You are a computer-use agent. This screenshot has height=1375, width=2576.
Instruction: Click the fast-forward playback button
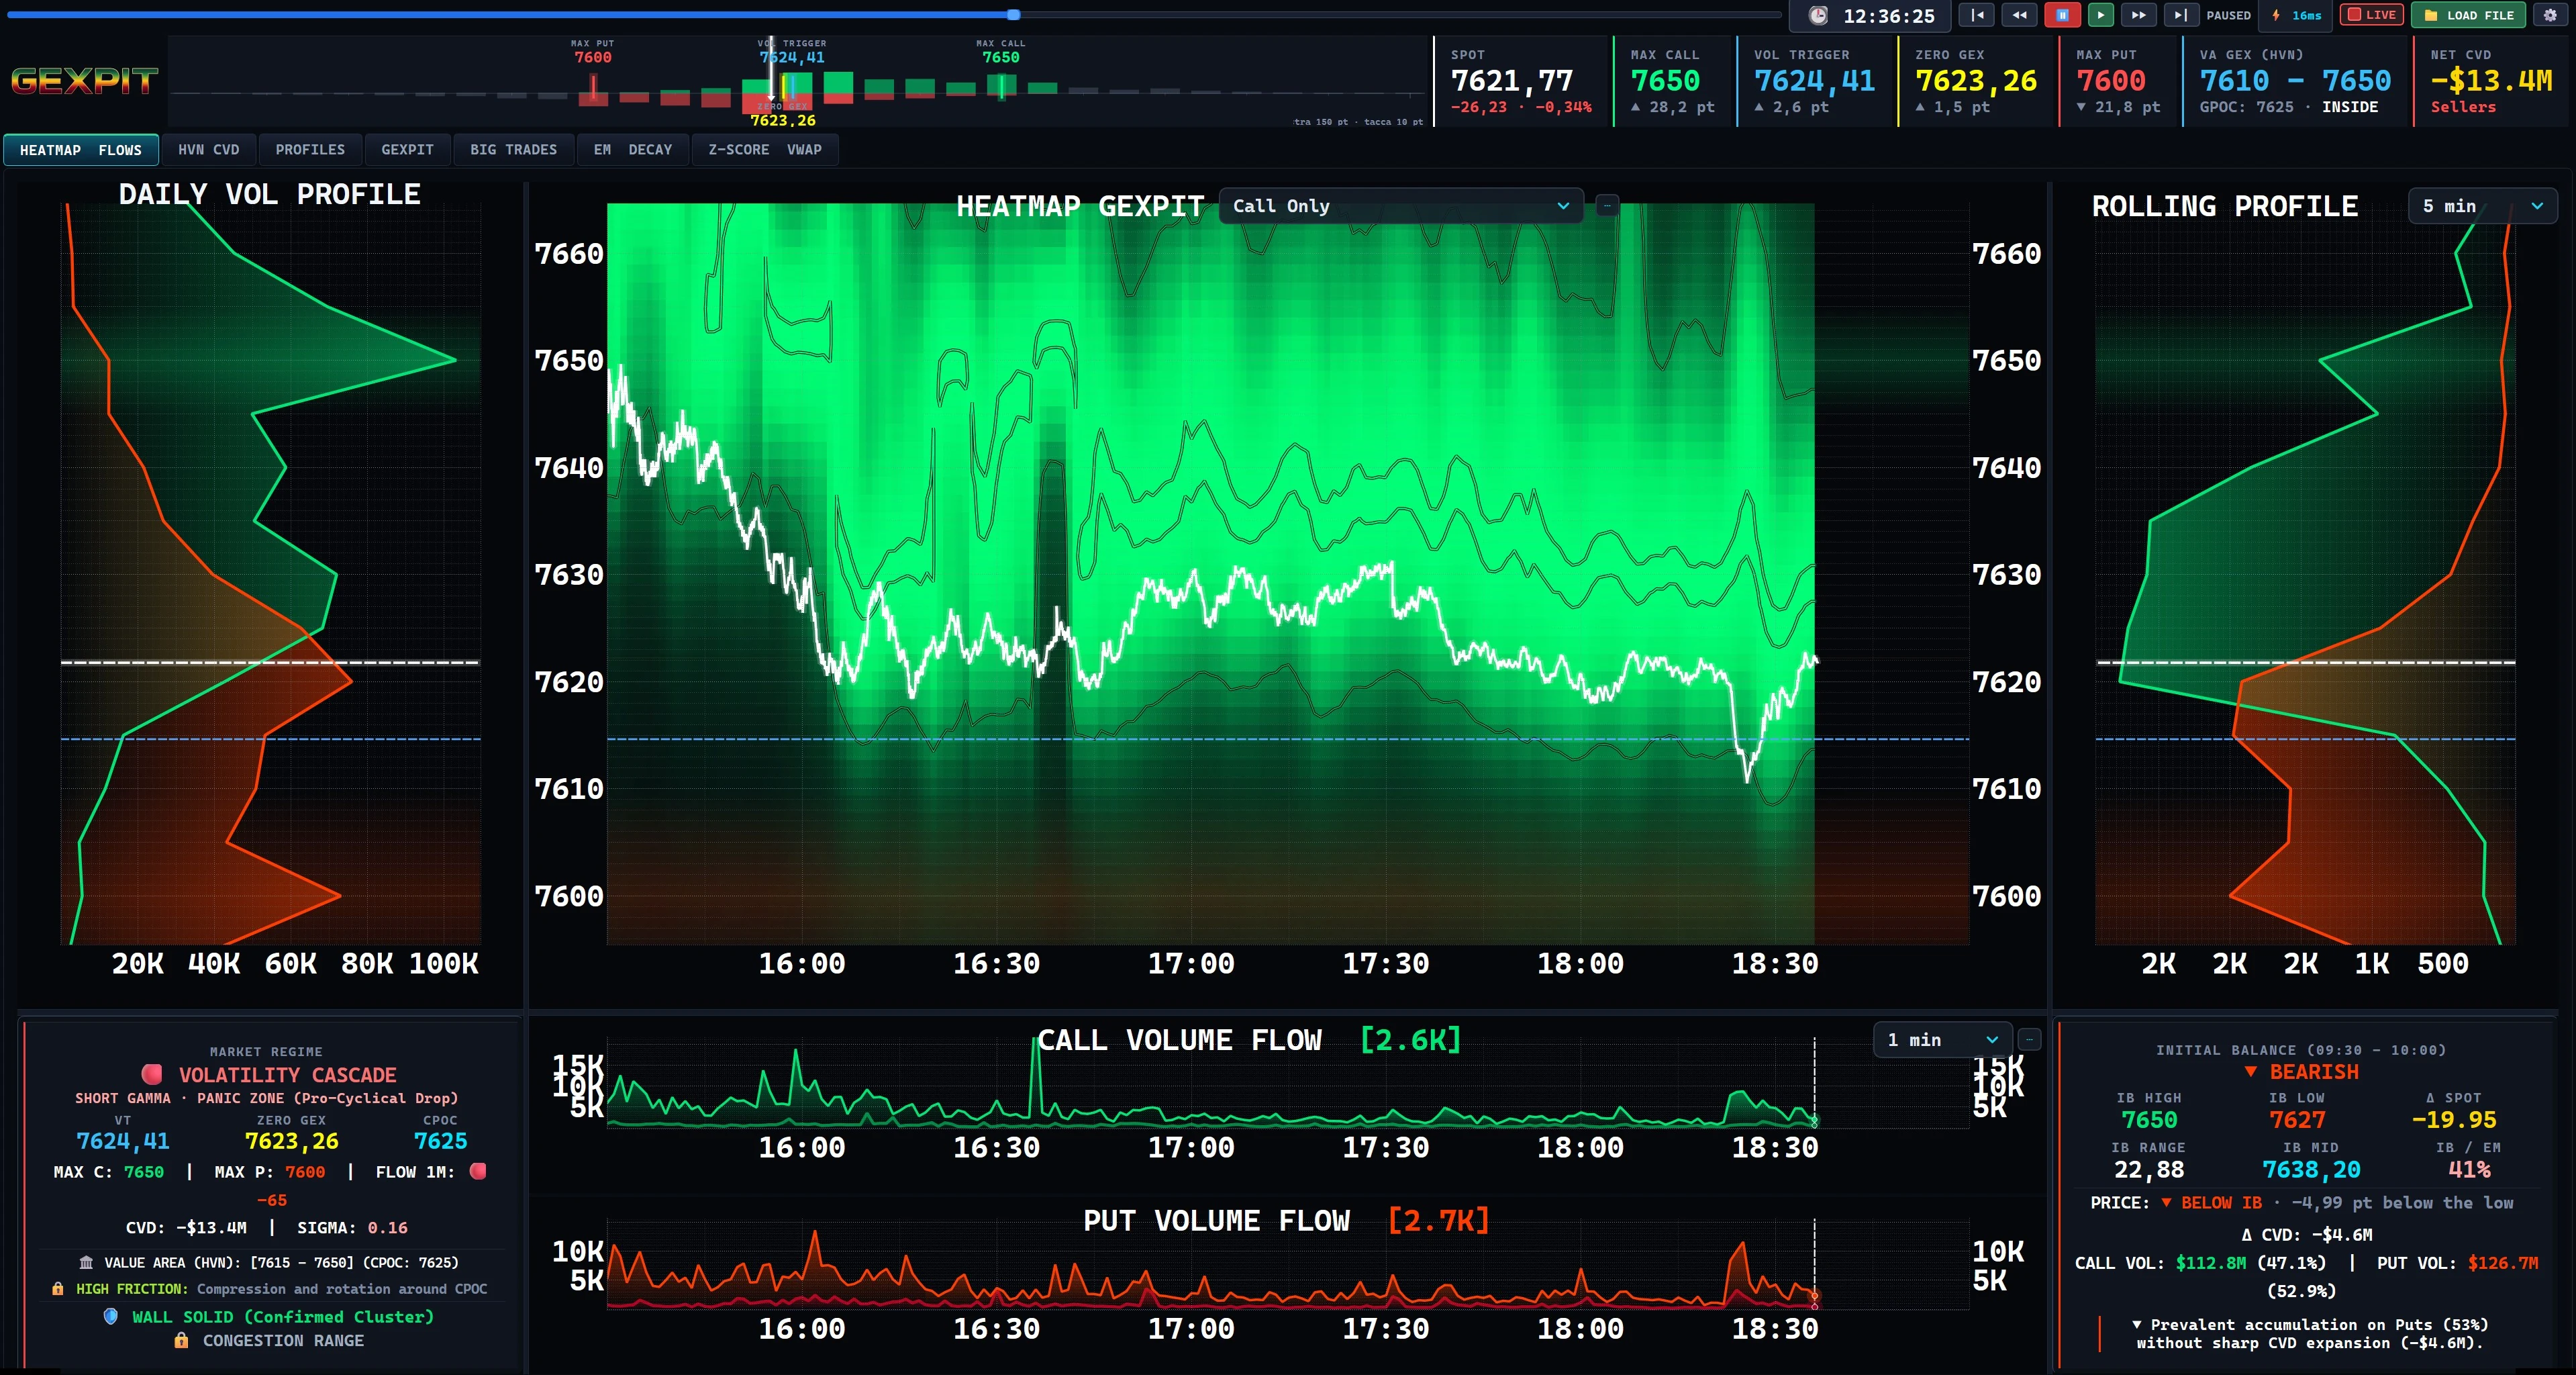(2138, 15)
